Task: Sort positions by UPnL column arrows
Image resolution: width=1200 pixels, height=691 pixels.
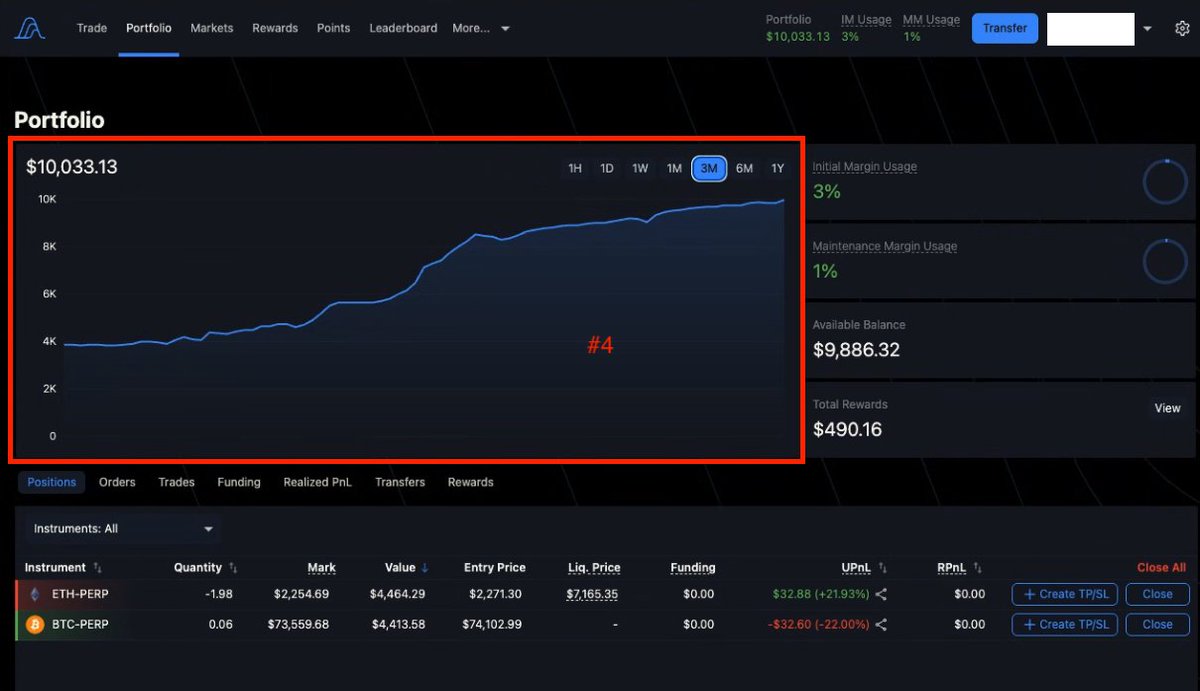Action: coord(882,568)
